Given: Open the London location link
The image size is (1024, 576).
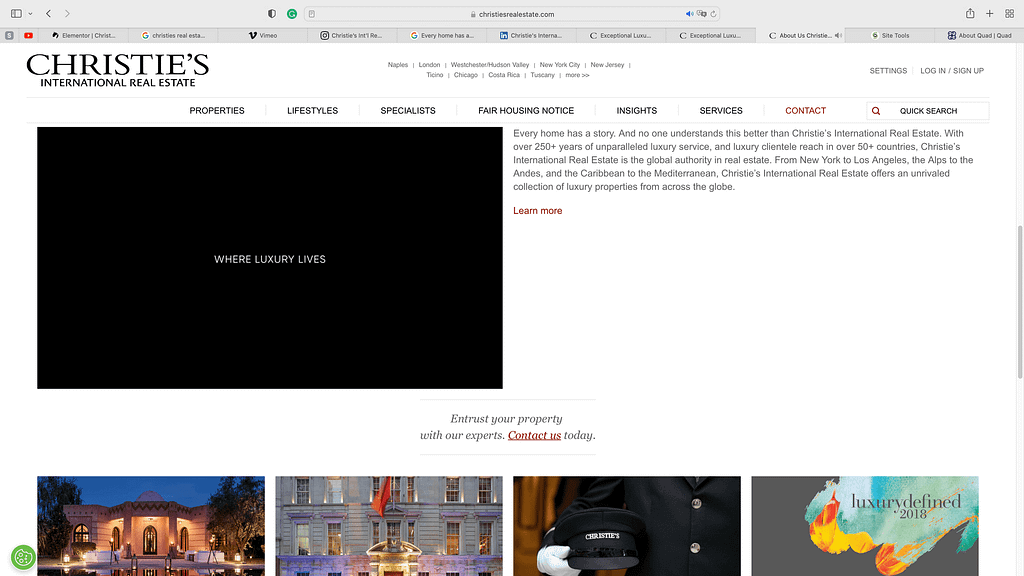Looking at the screenshot, I should pos(429,65).
